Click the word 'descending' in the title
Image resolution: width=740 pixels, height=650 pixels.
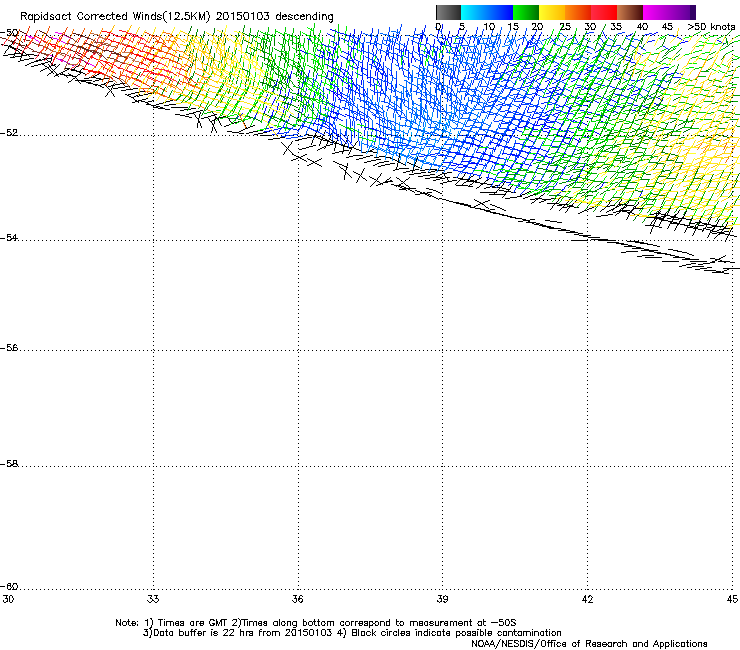click(x=304, y=16)
